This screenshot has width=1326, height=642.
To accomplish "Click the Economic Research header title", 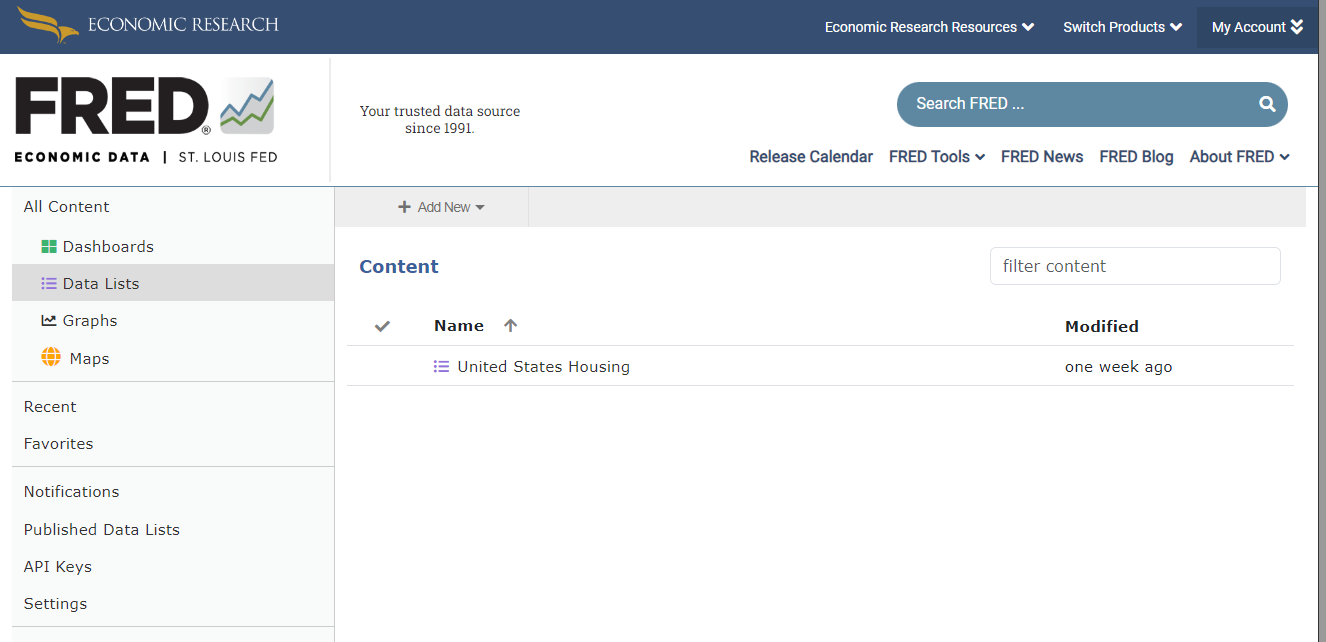I will click(x=183, y=25).
